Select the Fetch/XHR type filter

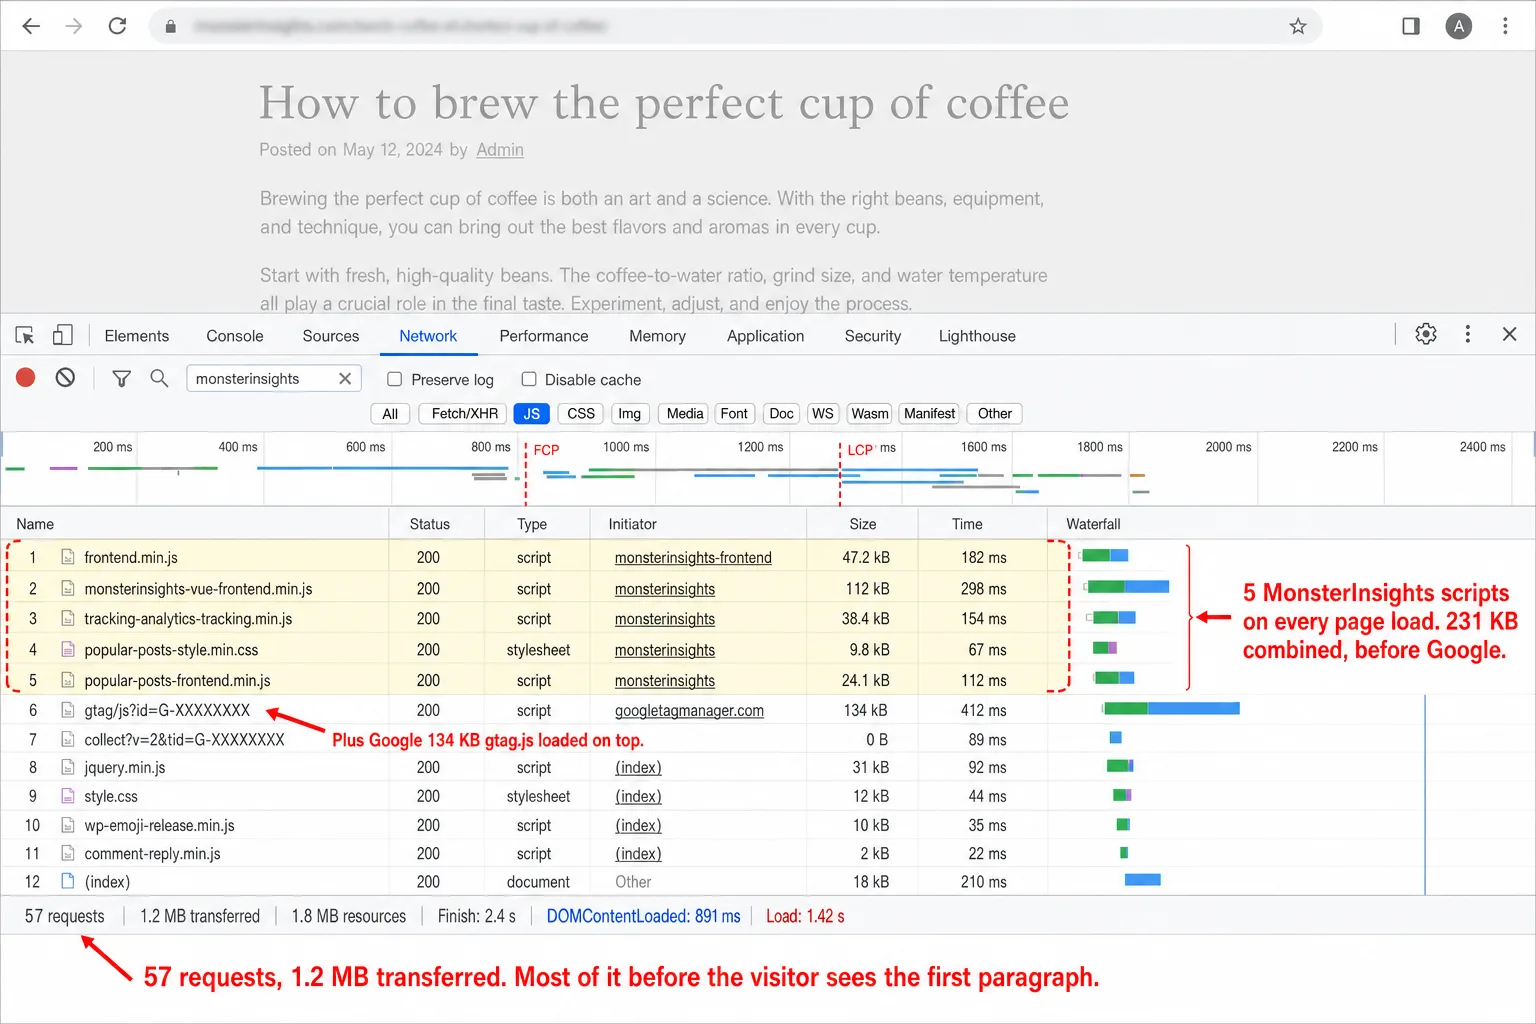tap(465, 414)
